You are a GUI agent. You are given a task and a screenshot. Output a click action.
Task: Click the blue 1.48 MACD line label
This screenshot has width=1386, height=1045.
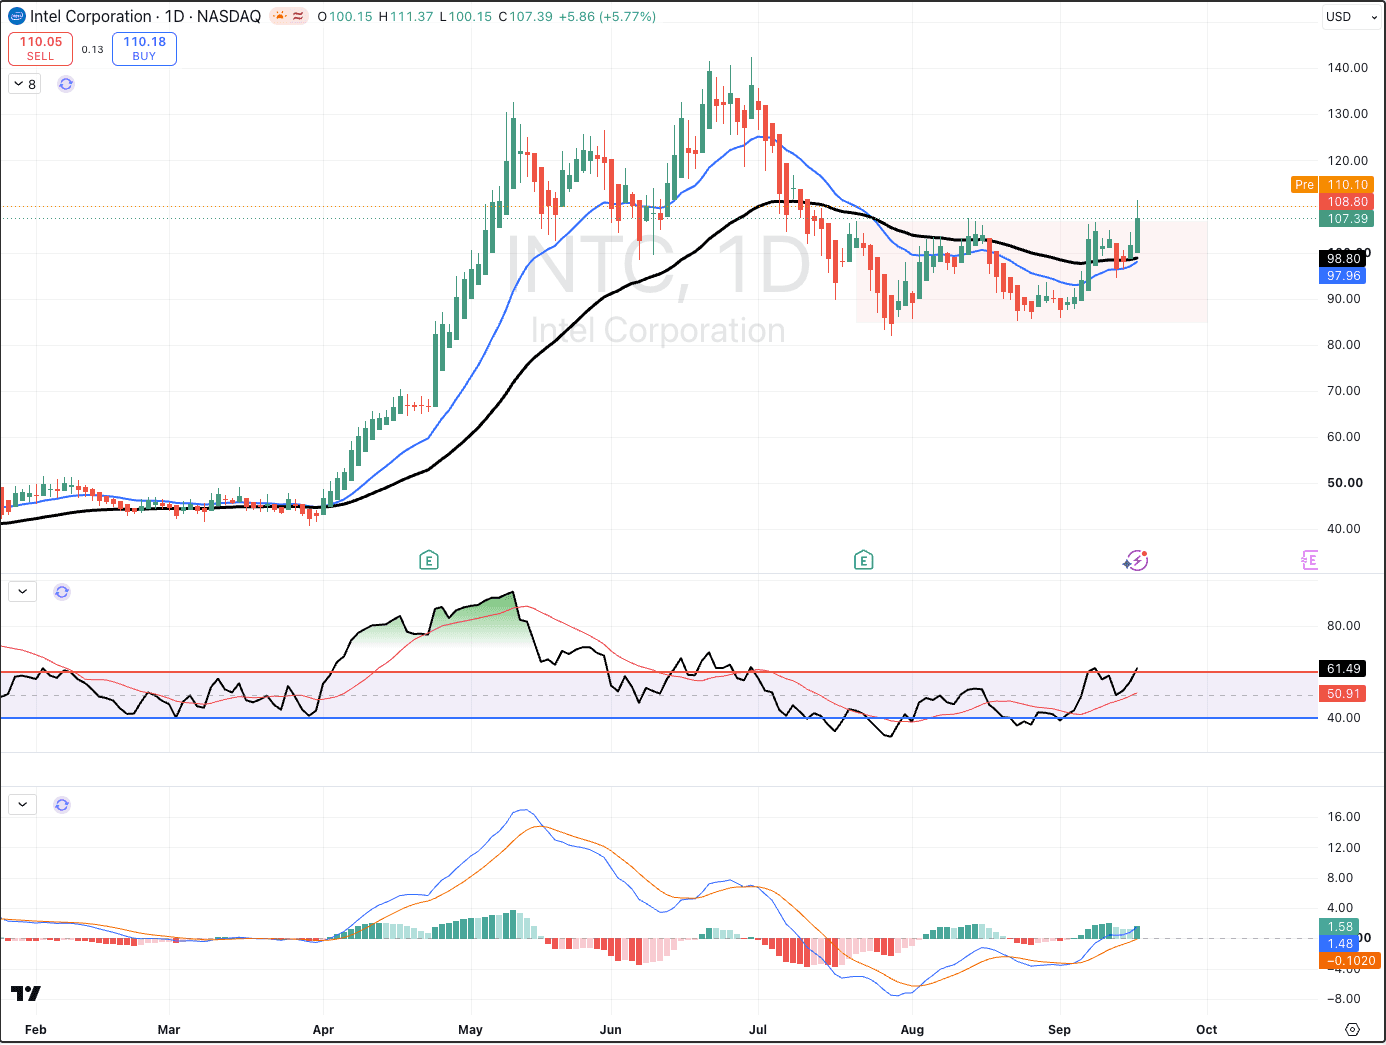1340,944
